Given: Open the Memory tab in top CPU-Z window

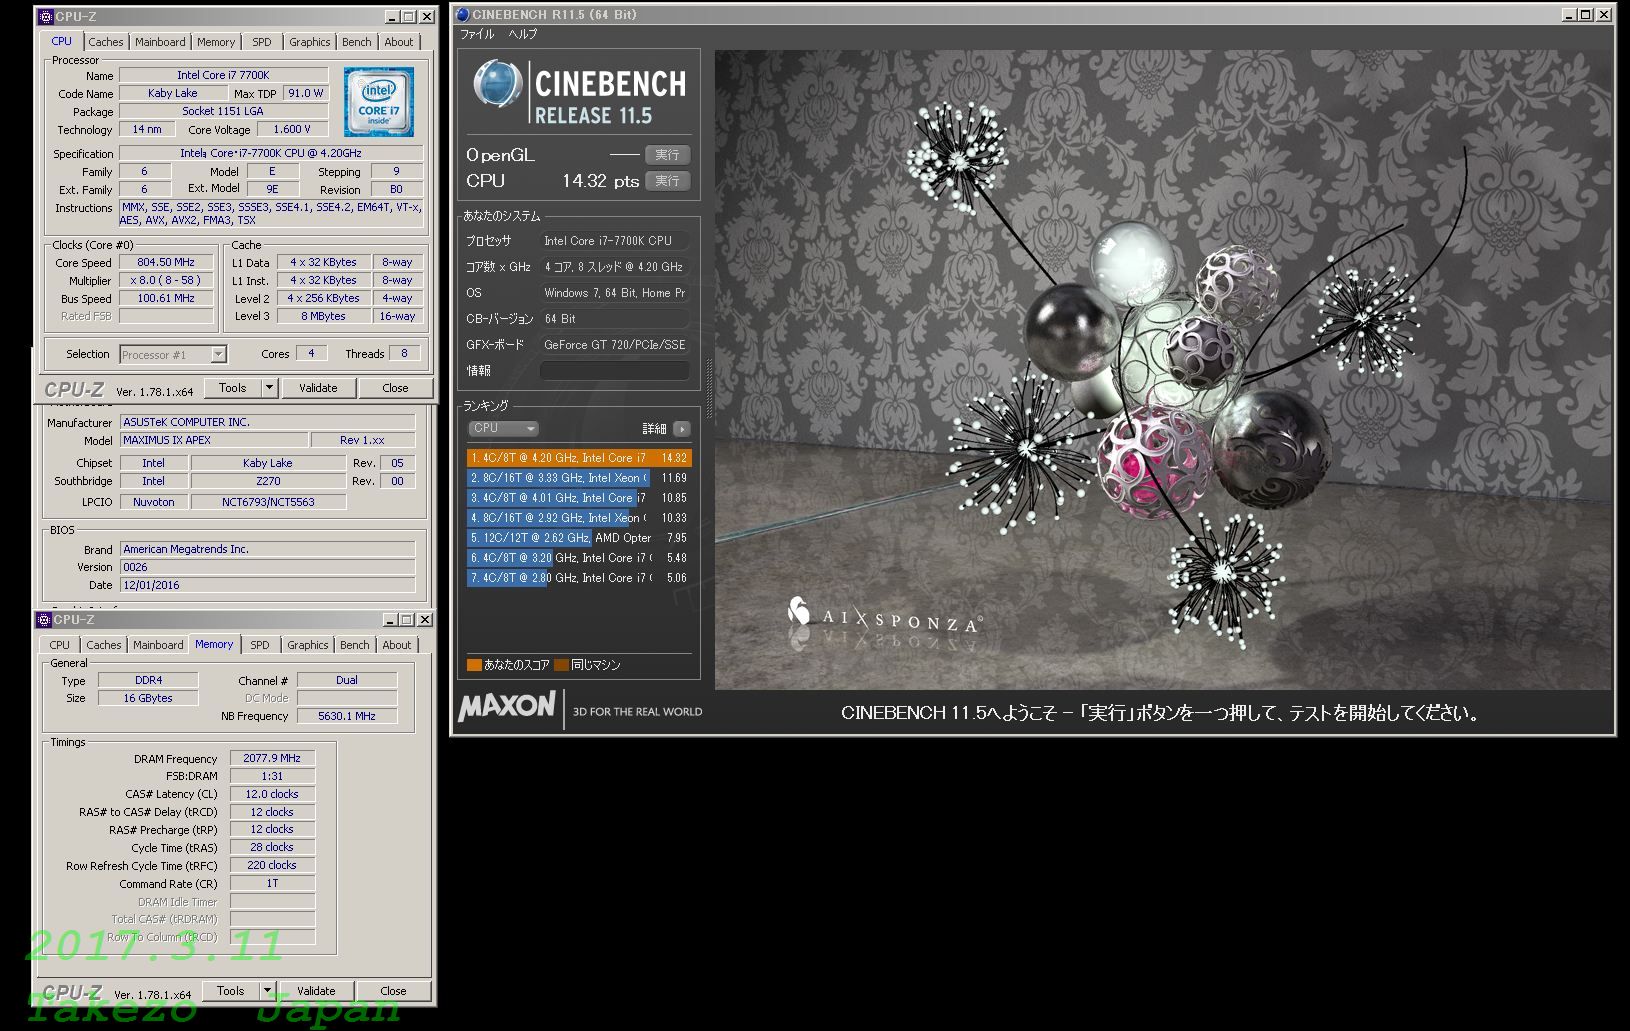Looking at the screenshot, I should click(216, 42).
